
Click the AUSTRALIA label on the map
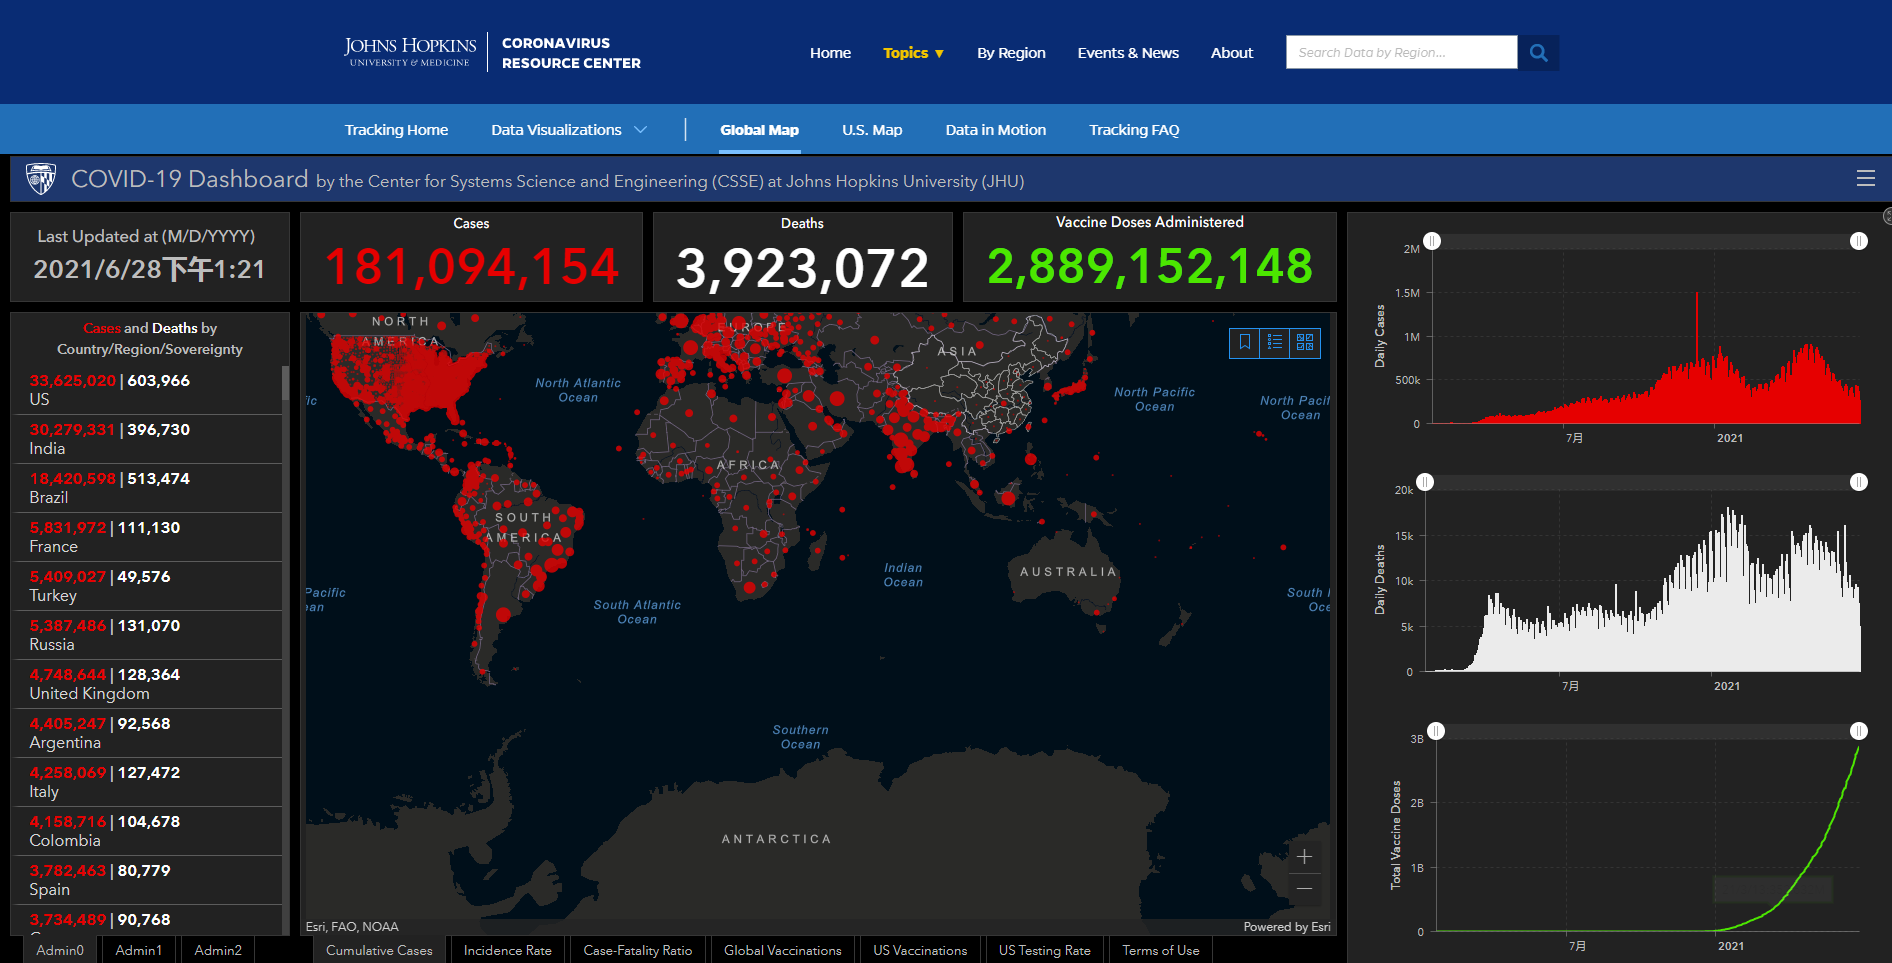[x=1068, y=572]
